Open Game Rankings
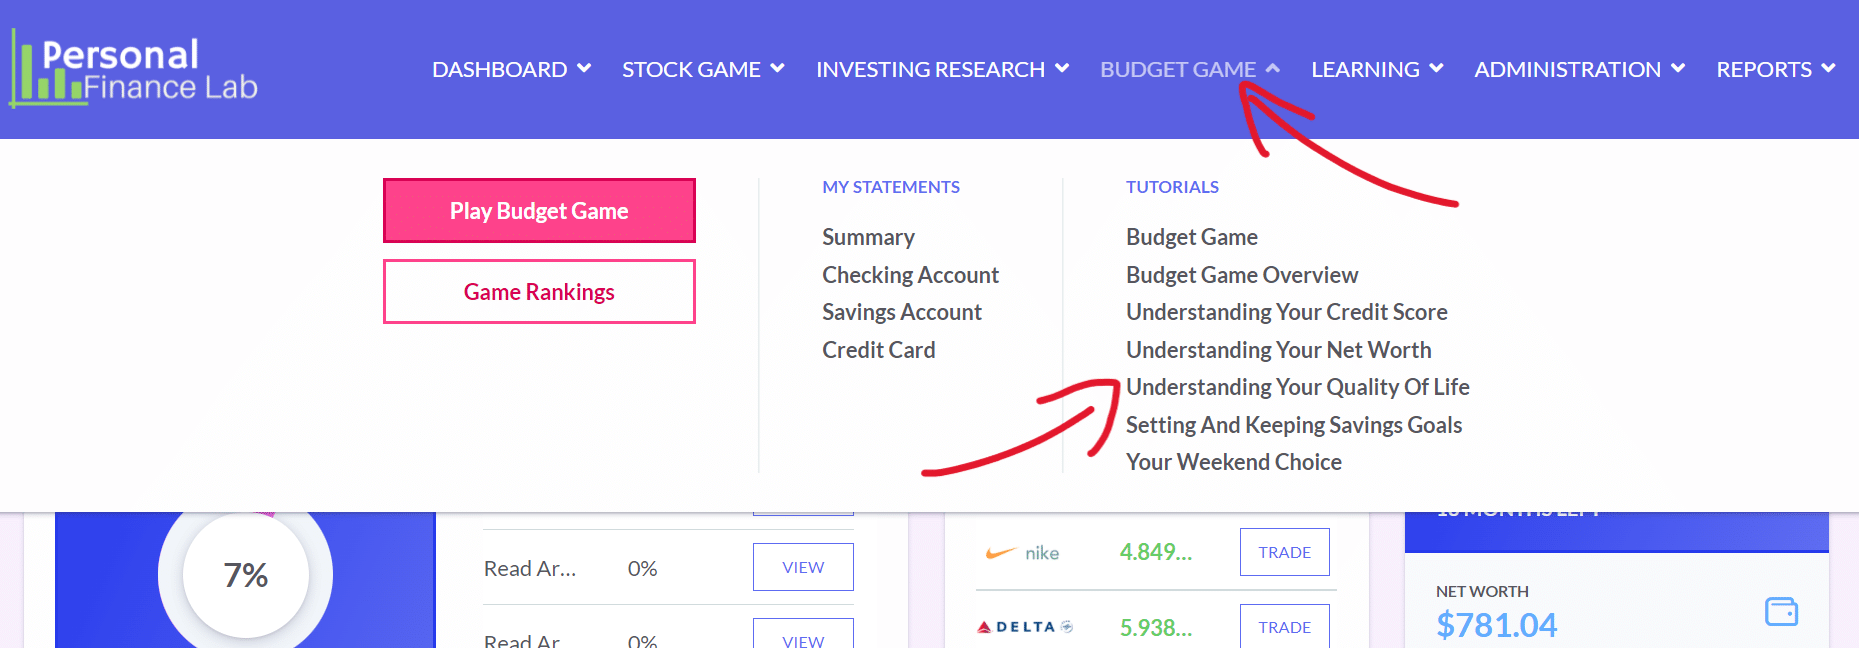 click(539, 292)
